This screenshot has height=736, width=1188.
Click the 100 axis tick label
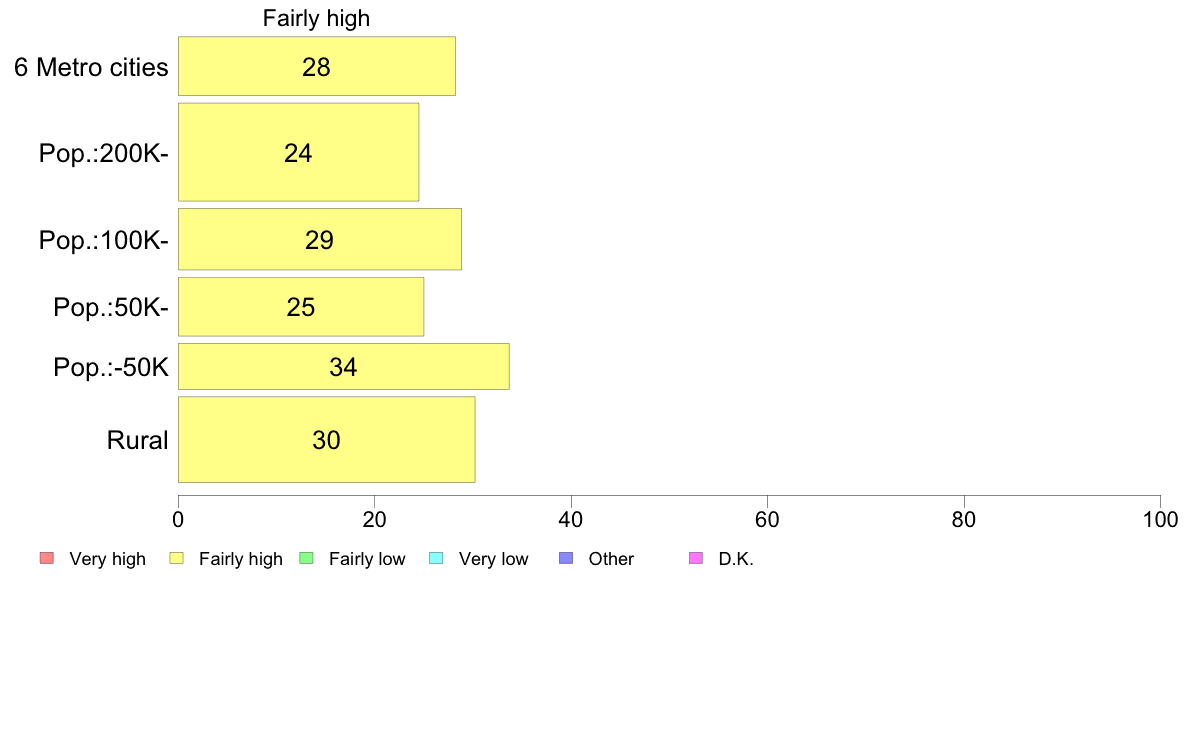click(1160, 520)
